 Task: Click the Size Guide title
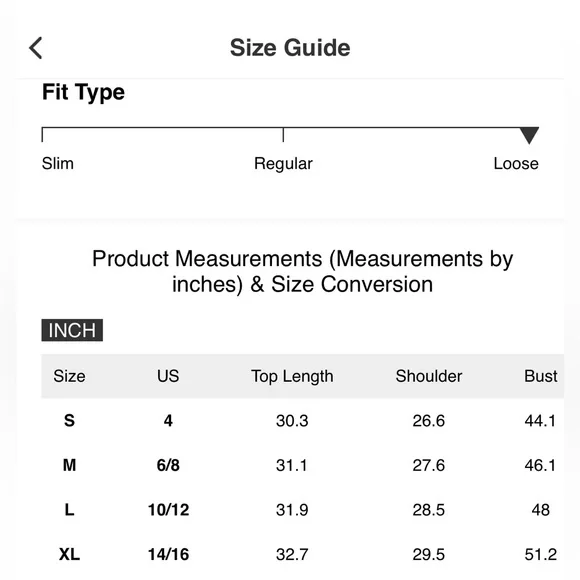290,48
